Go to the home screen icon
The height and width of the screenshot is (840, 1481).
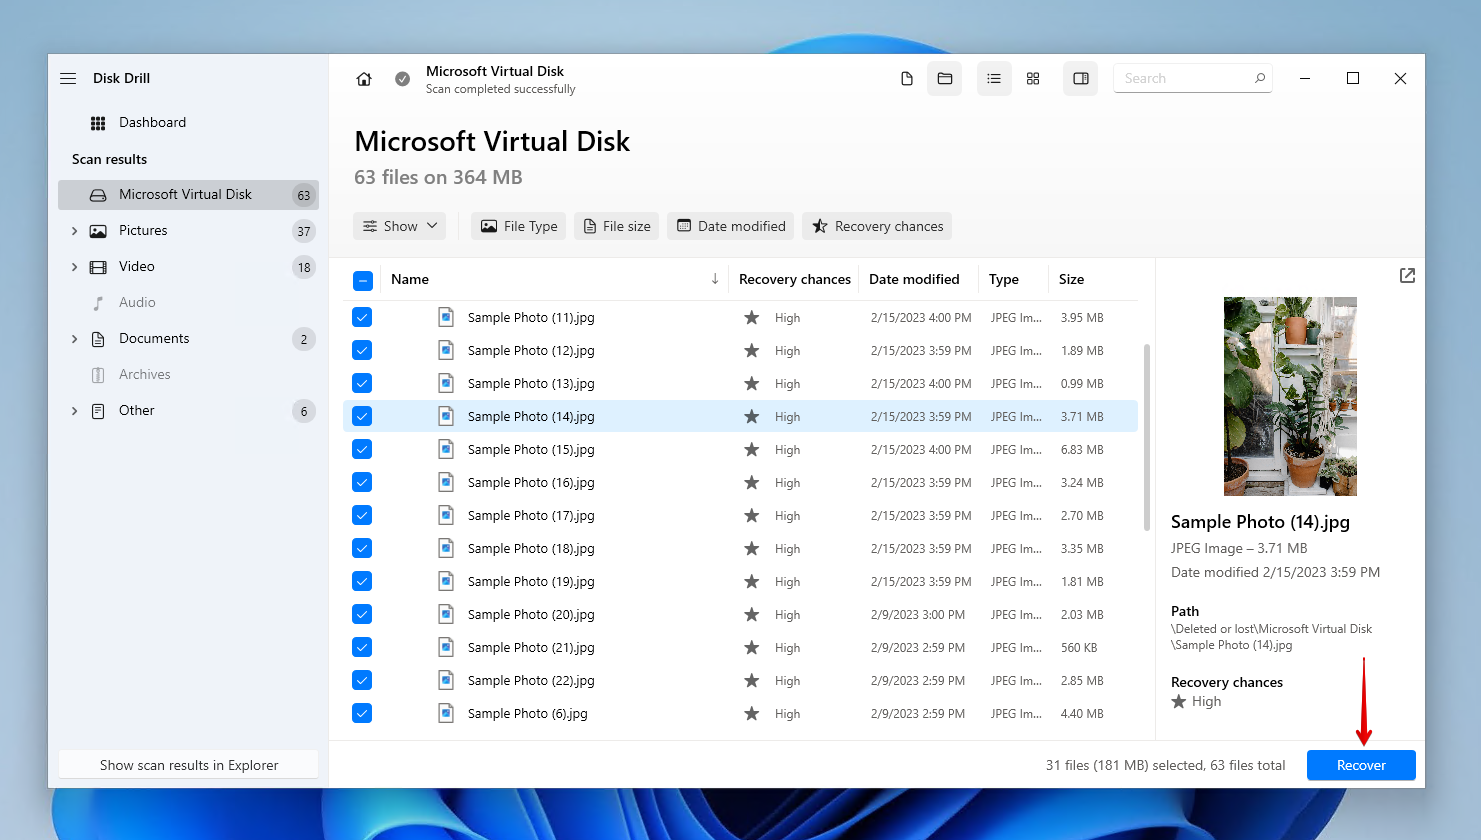[x=364, y=79]
